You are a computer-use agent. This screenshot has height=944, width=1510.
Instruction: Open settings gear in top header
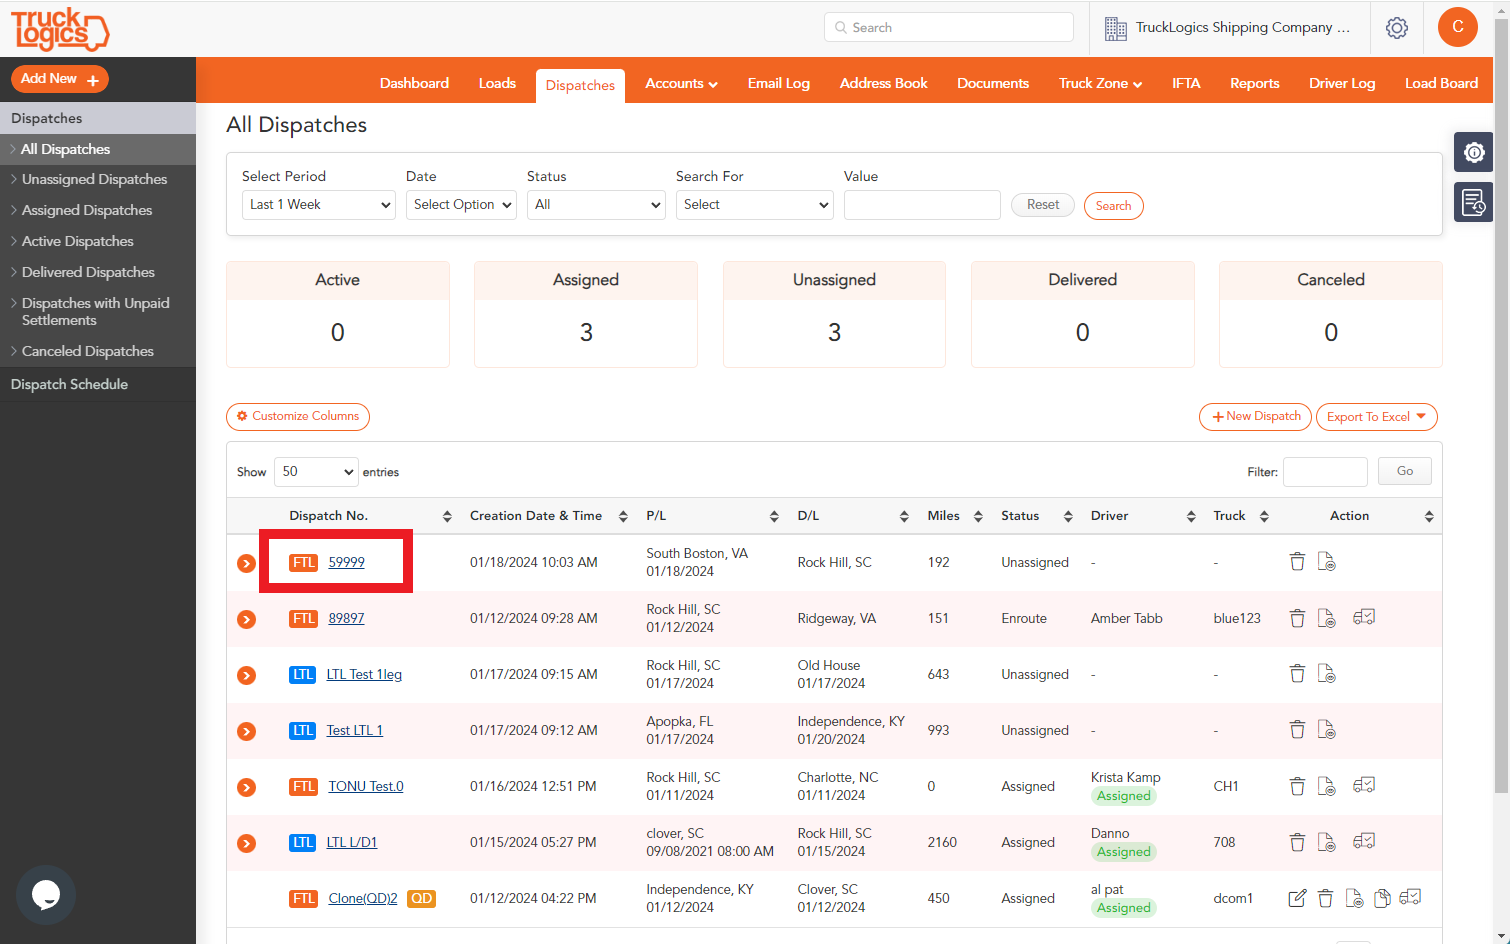[x=1396, y=28]
